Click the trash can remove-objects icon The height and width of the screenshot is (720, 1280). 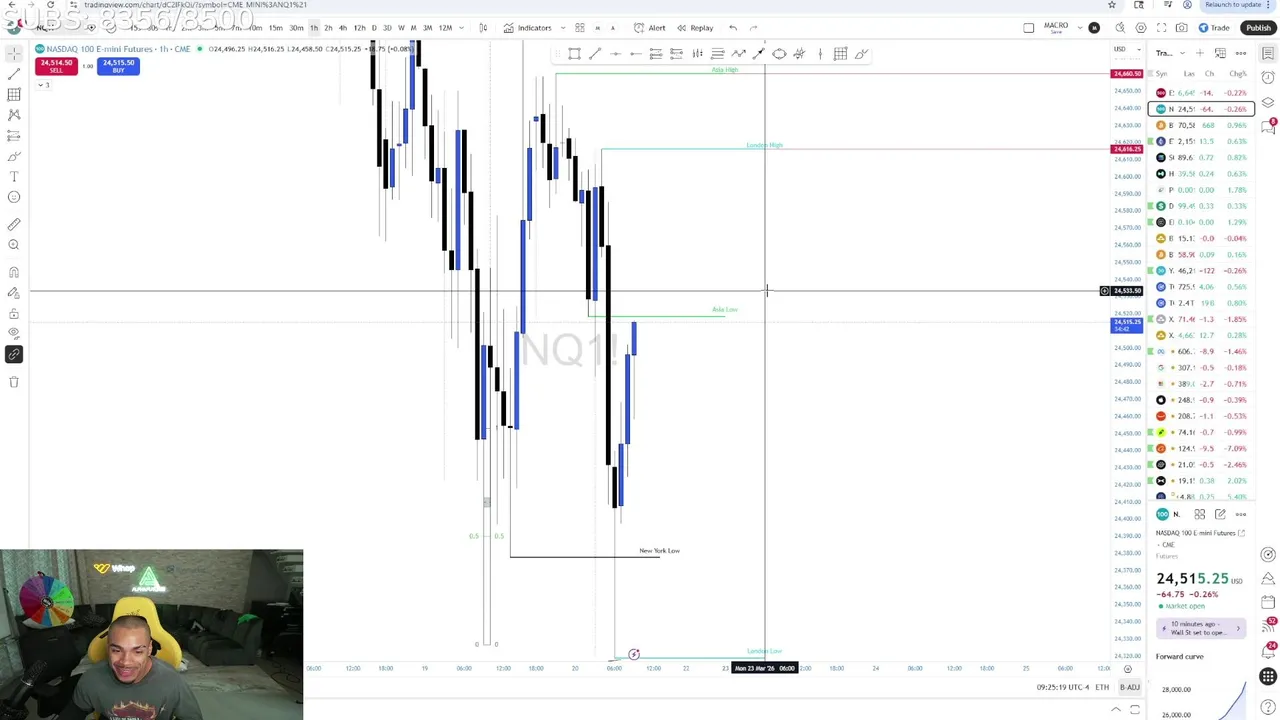14,382
